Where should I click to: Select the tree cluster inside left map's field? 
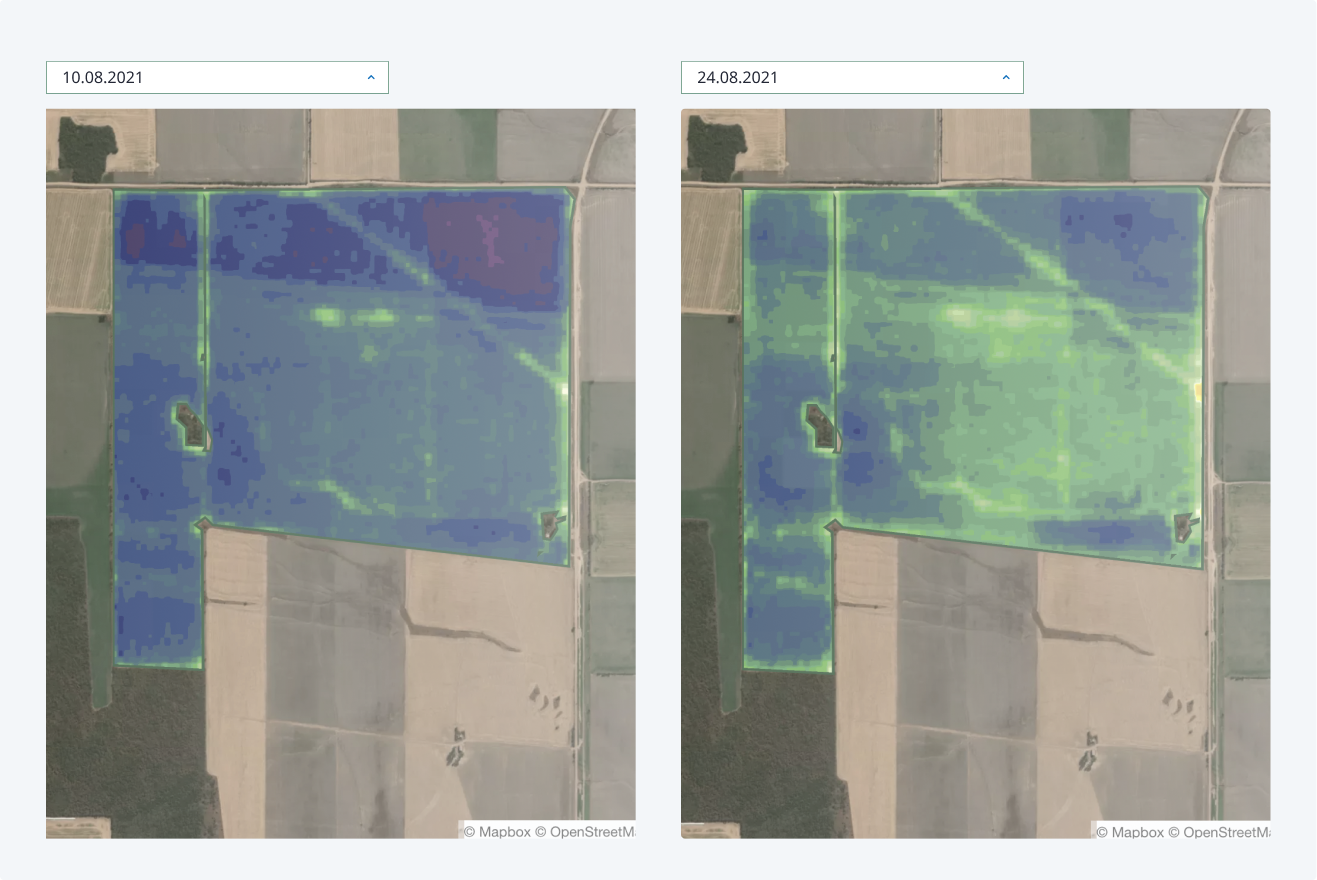tap(189, 424)
